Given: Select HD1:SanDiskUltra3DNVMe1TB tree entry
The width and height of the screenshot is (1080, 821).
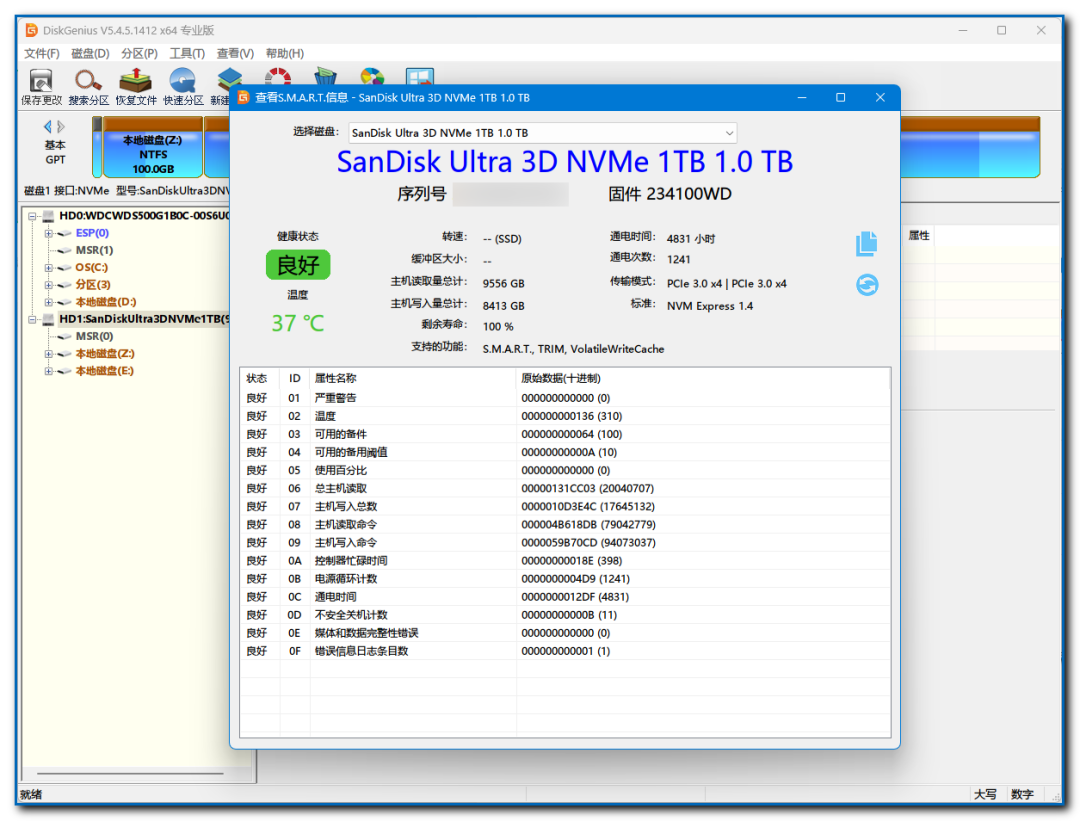Looking at the screenshot, I should [x=145, y=319].
